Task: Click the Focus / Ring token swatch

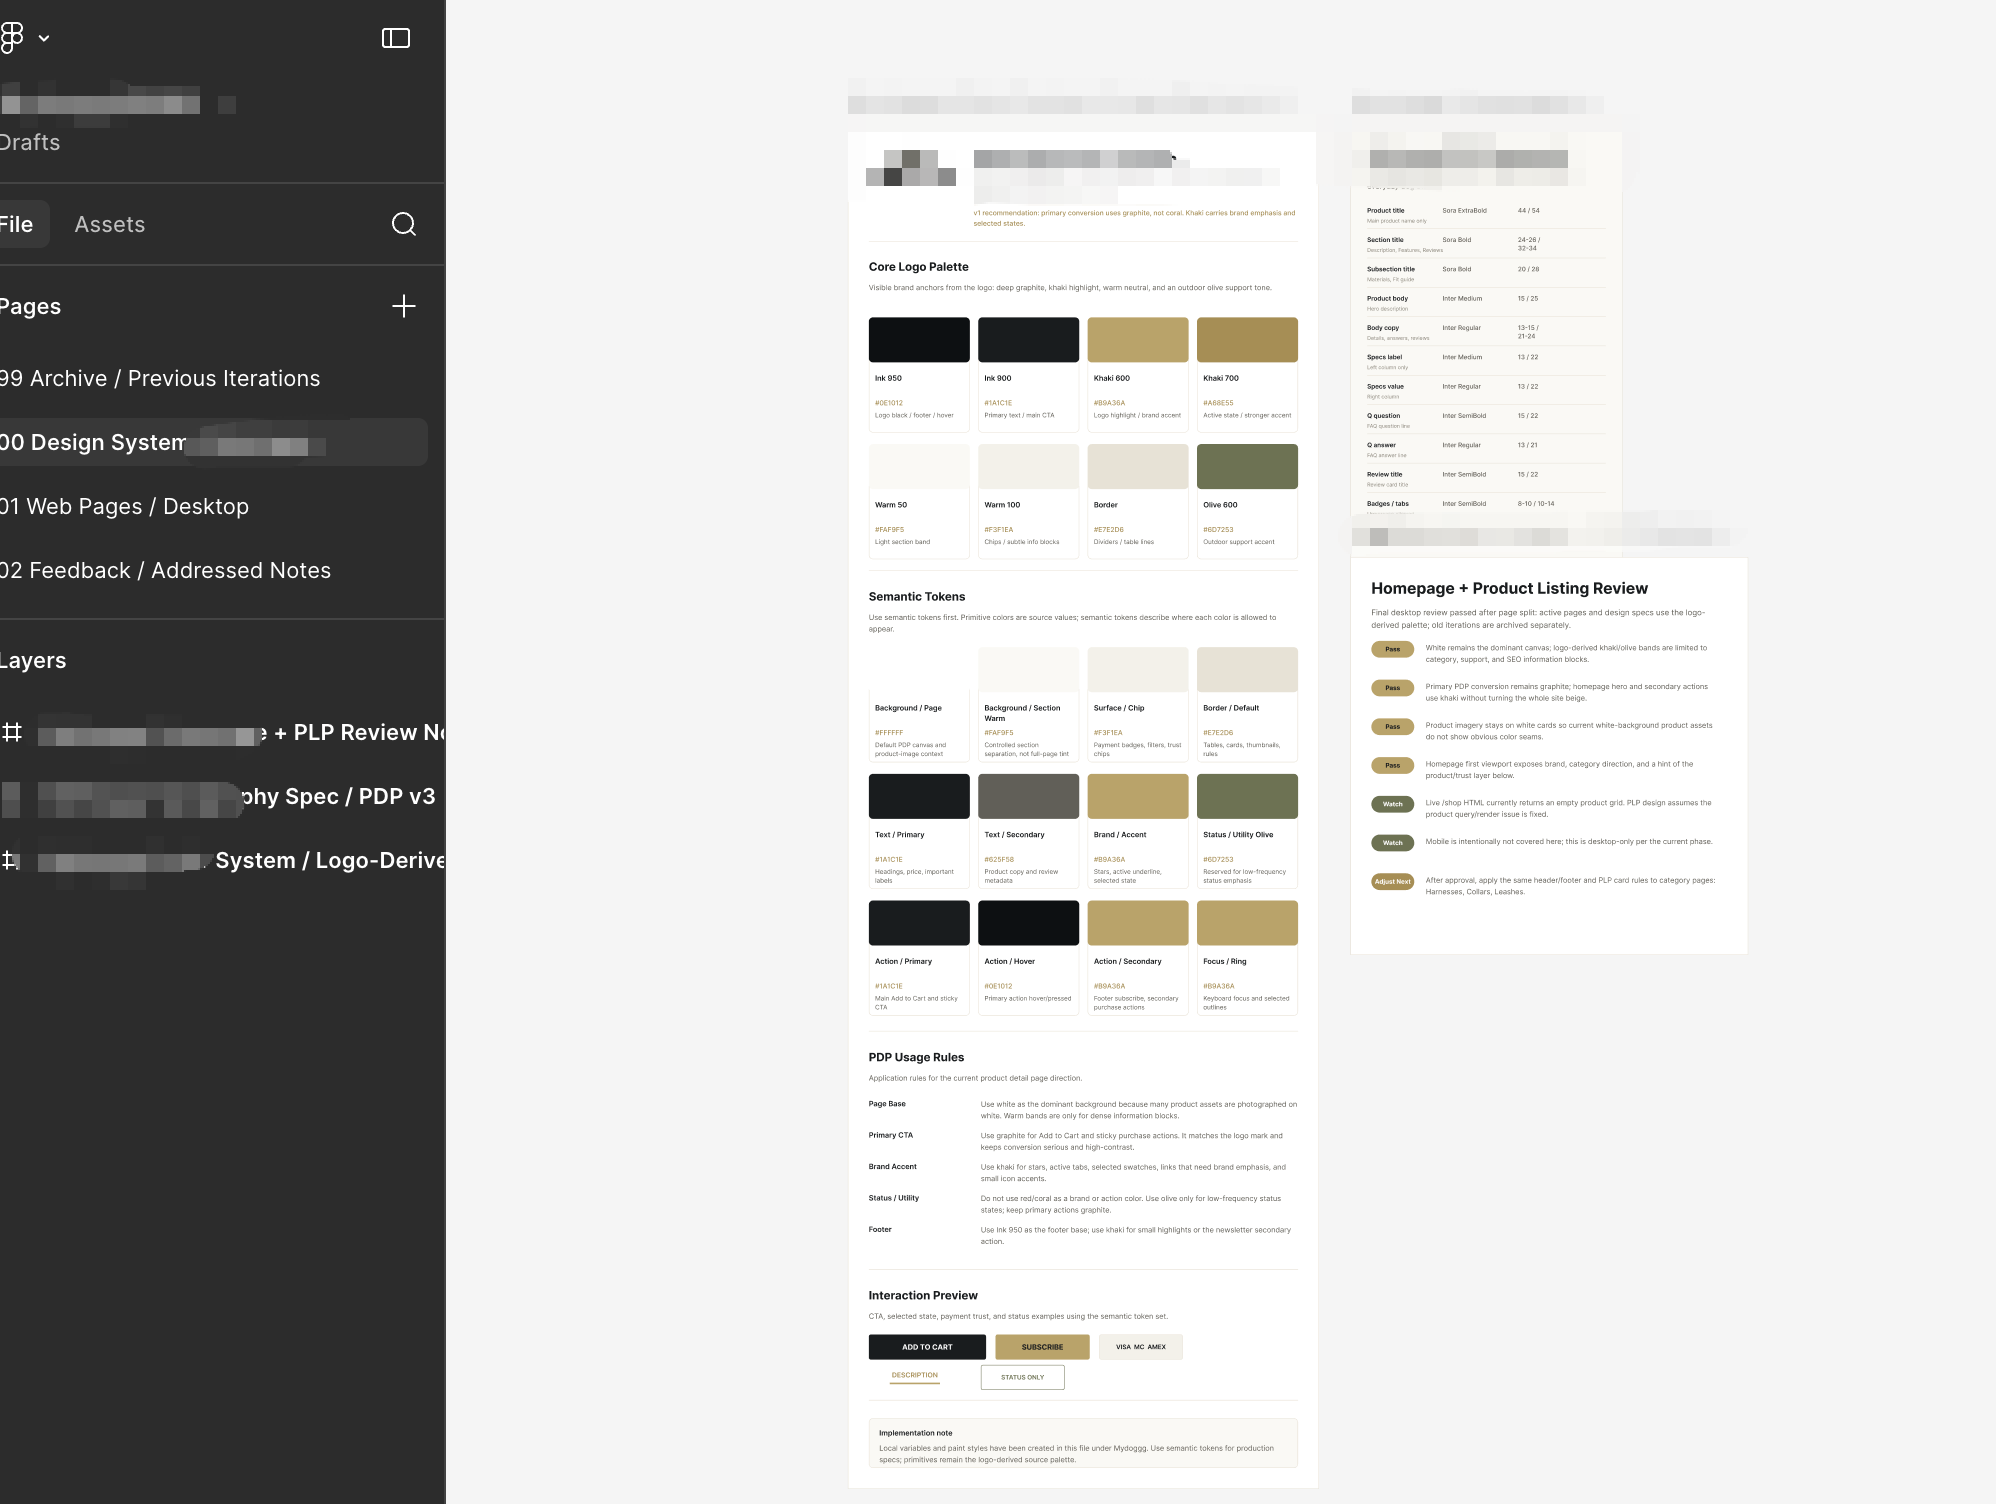Action: (1247, 923)
